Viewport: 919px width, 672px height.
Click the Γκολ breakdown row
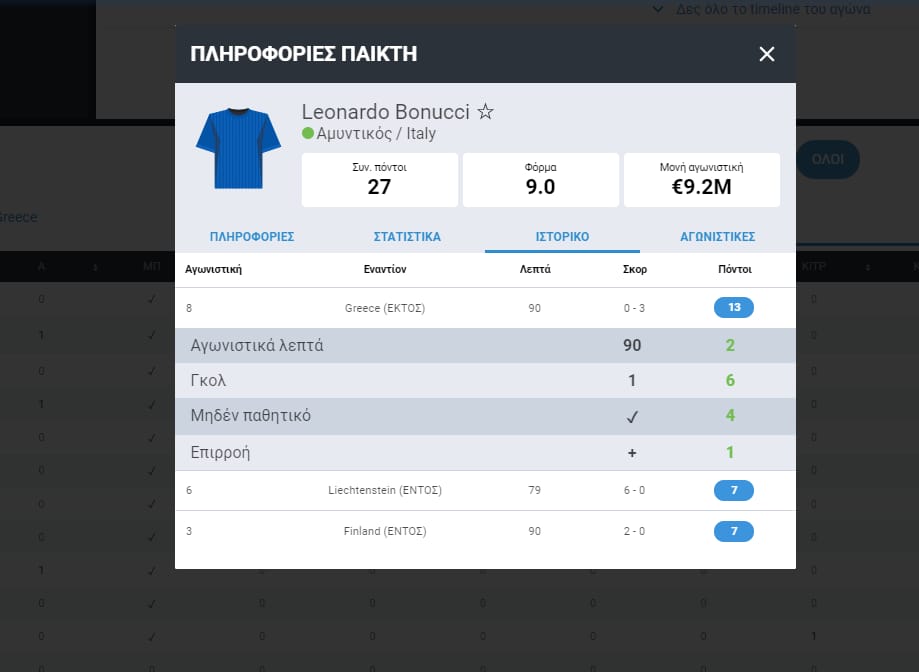pyautogui.click(x=485, y=381)
